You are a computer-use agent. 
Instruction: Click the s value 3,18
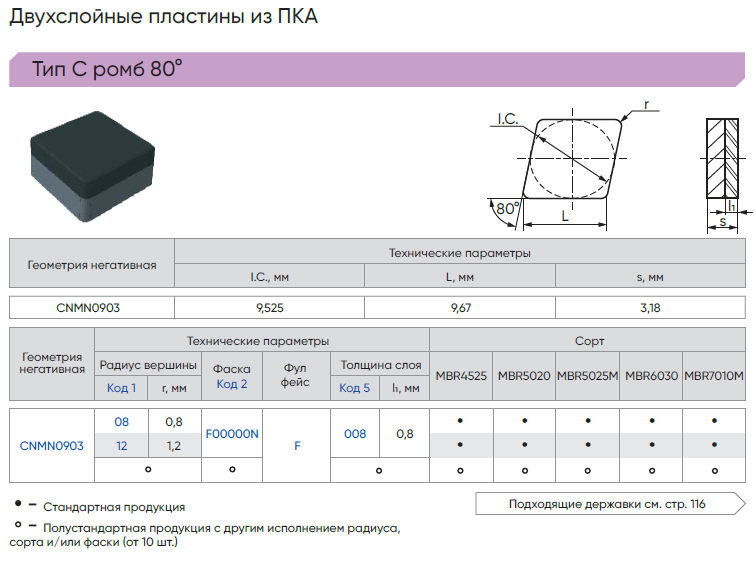pos(650,308)
